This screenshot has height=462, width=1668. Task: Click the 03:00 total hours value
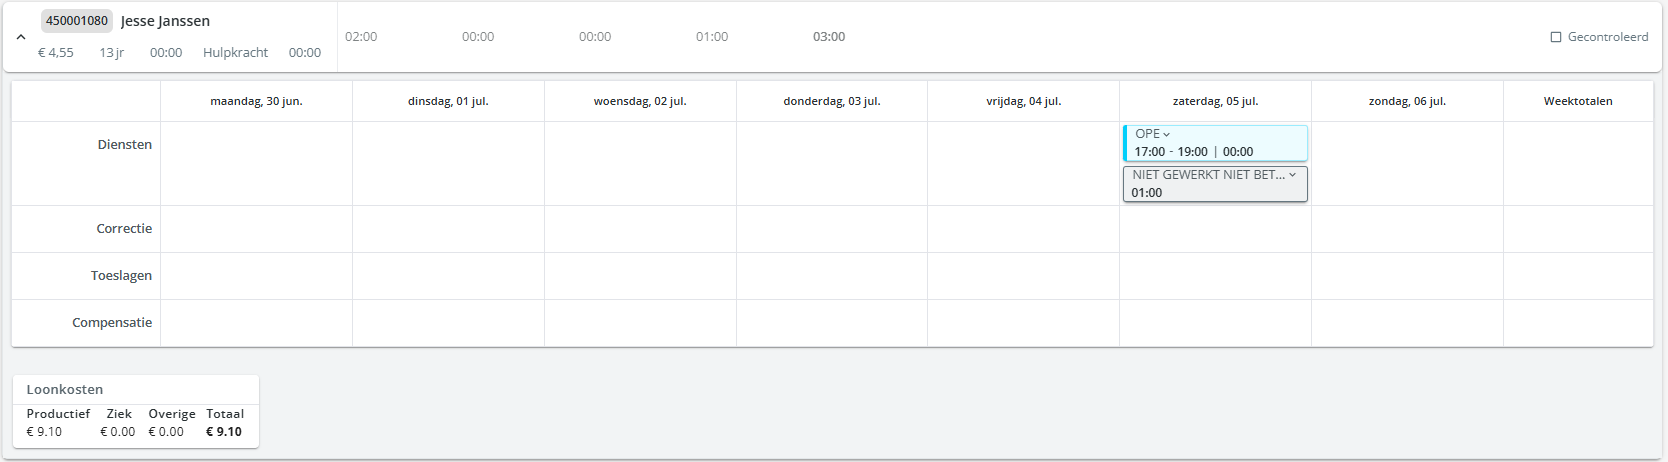[829, 37]
